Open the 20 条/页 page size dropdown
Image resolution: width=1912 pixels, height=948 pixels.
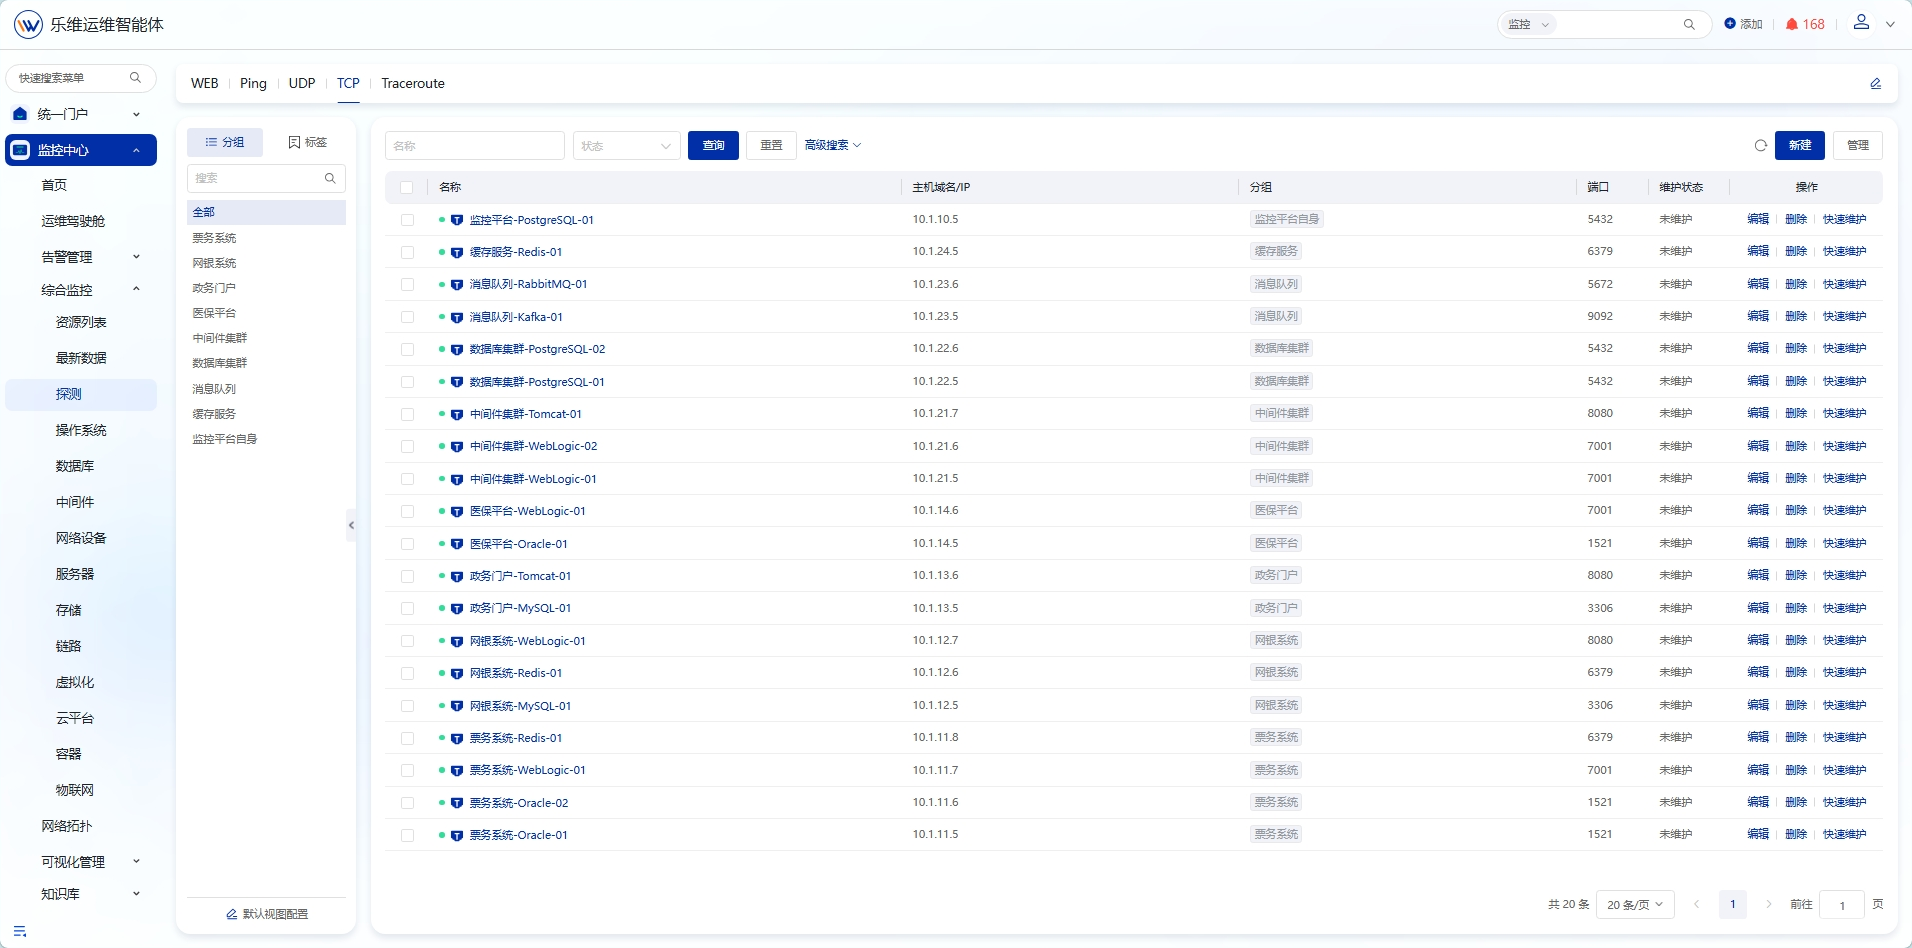1635,905
